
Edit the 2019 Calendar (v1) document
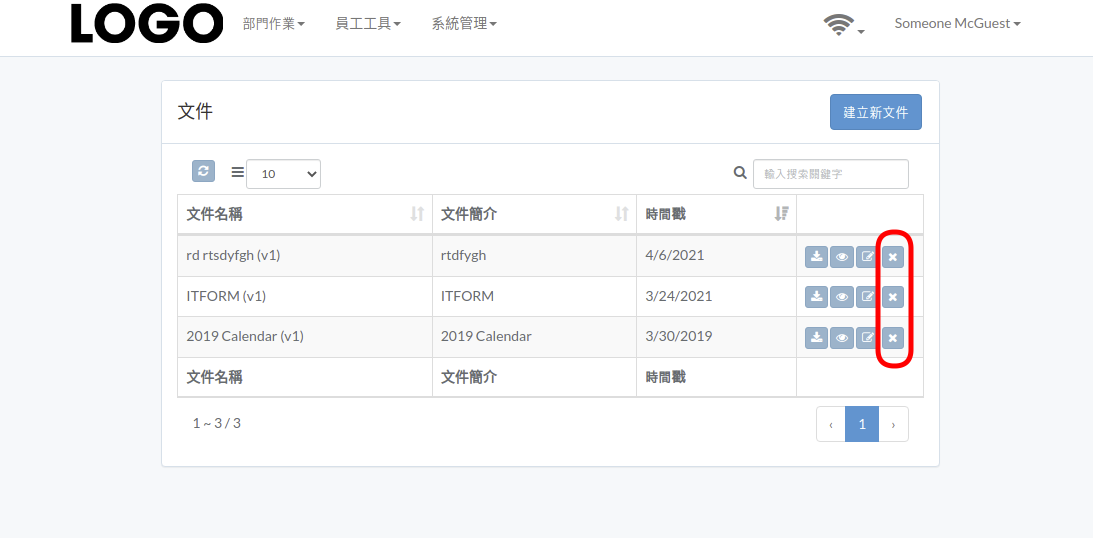click(x=867, y=338)
